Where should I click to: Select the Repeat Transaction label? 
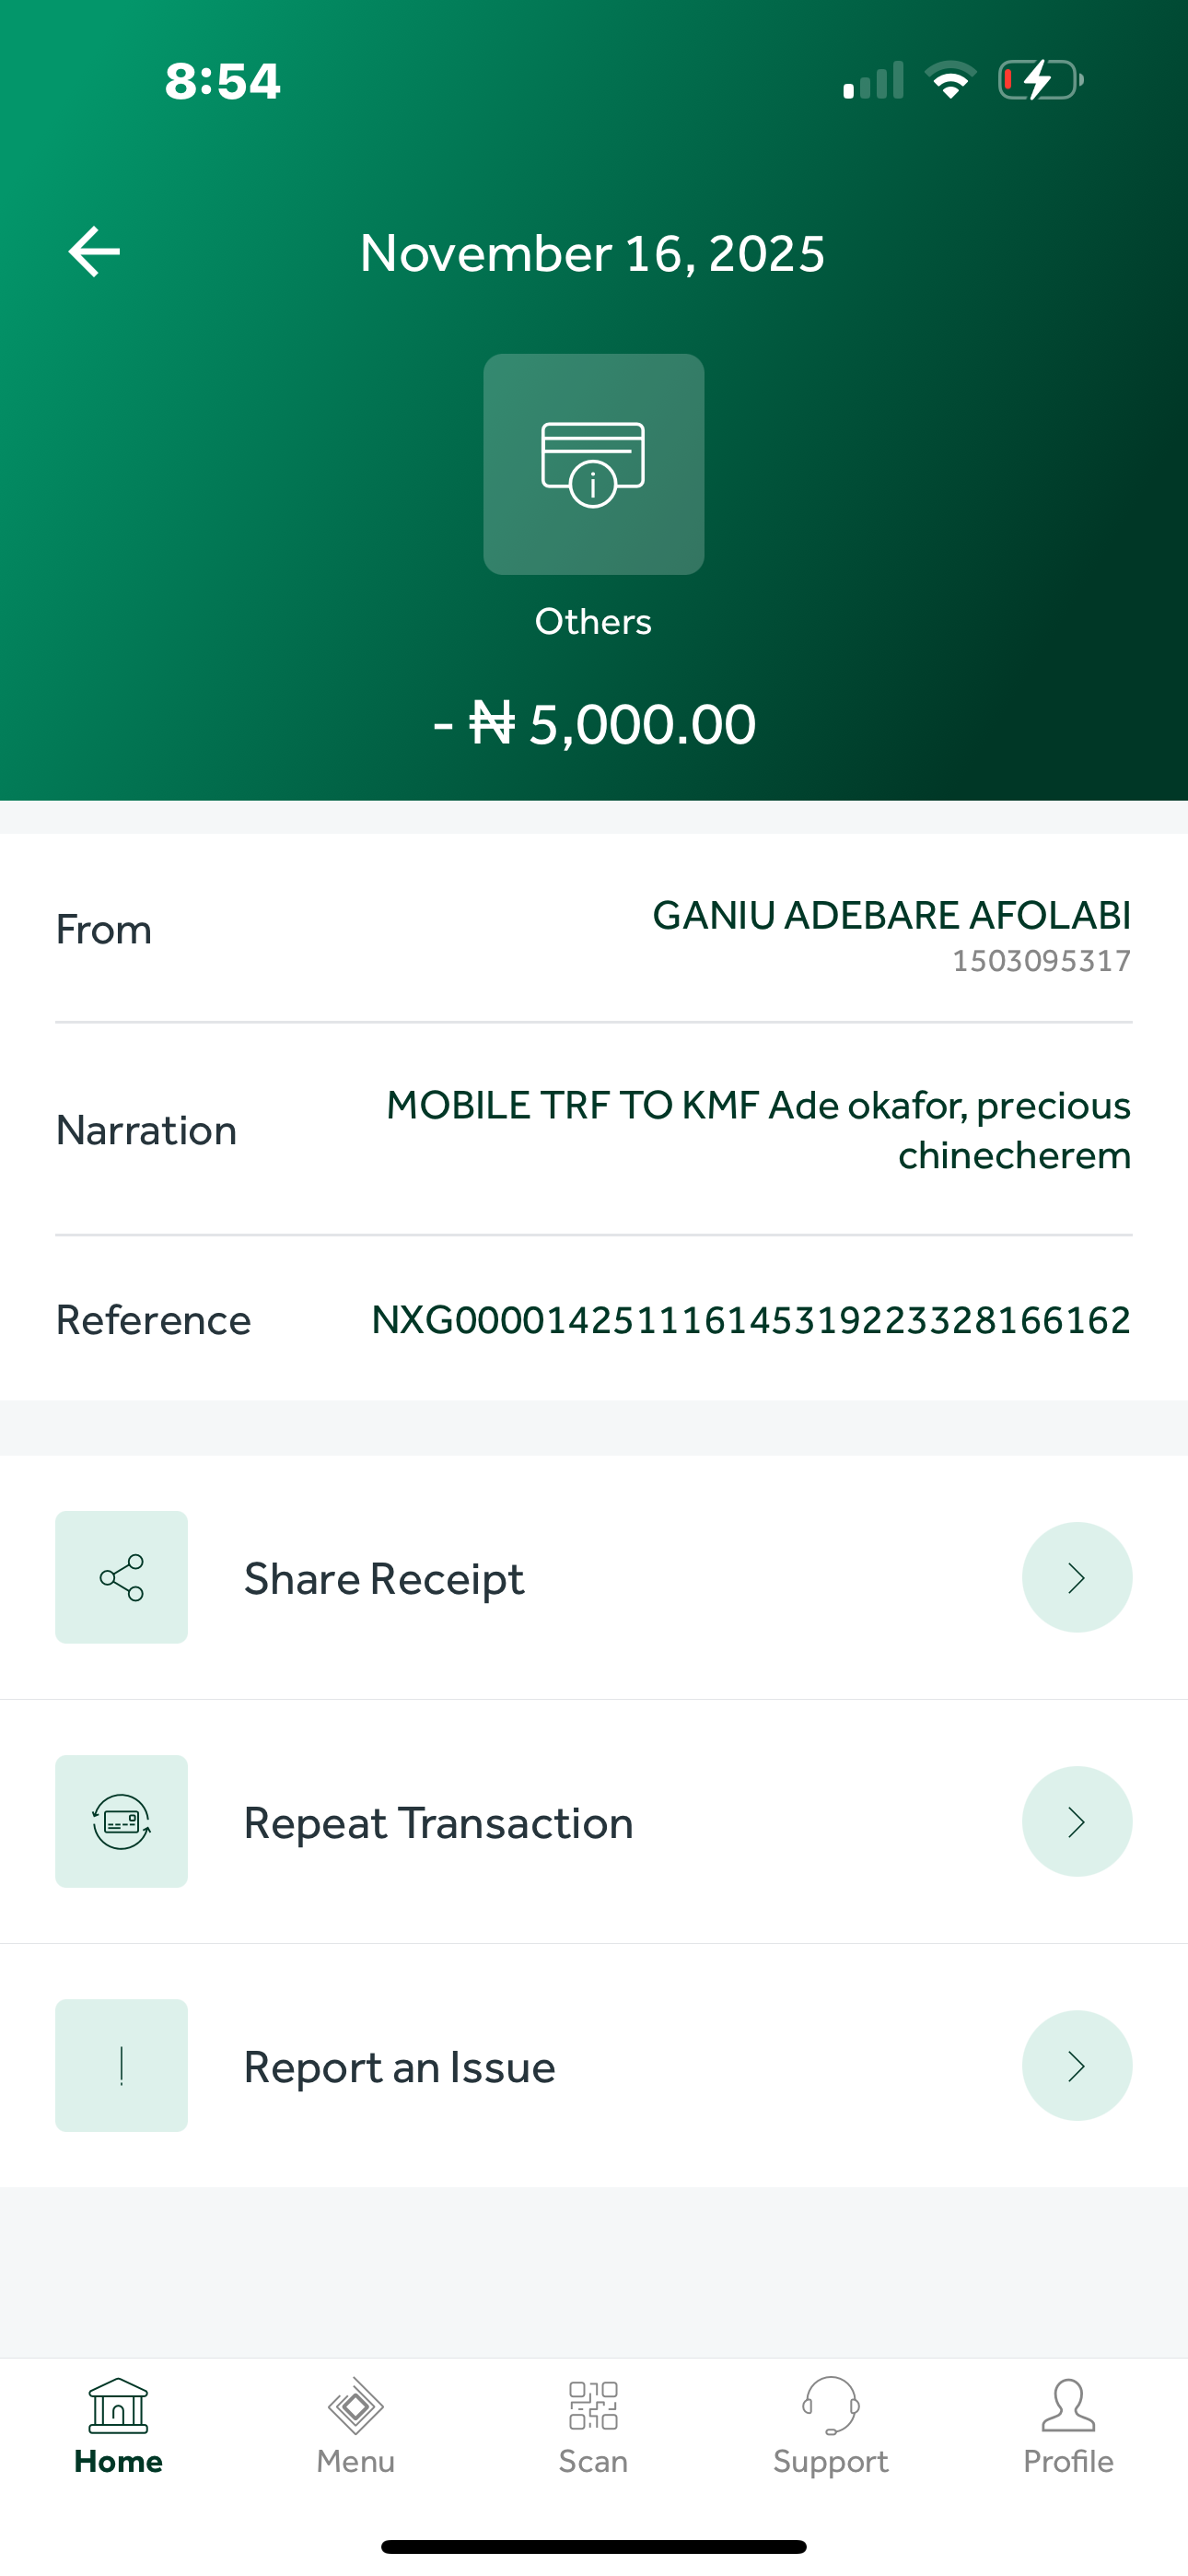click(438, 1823)
